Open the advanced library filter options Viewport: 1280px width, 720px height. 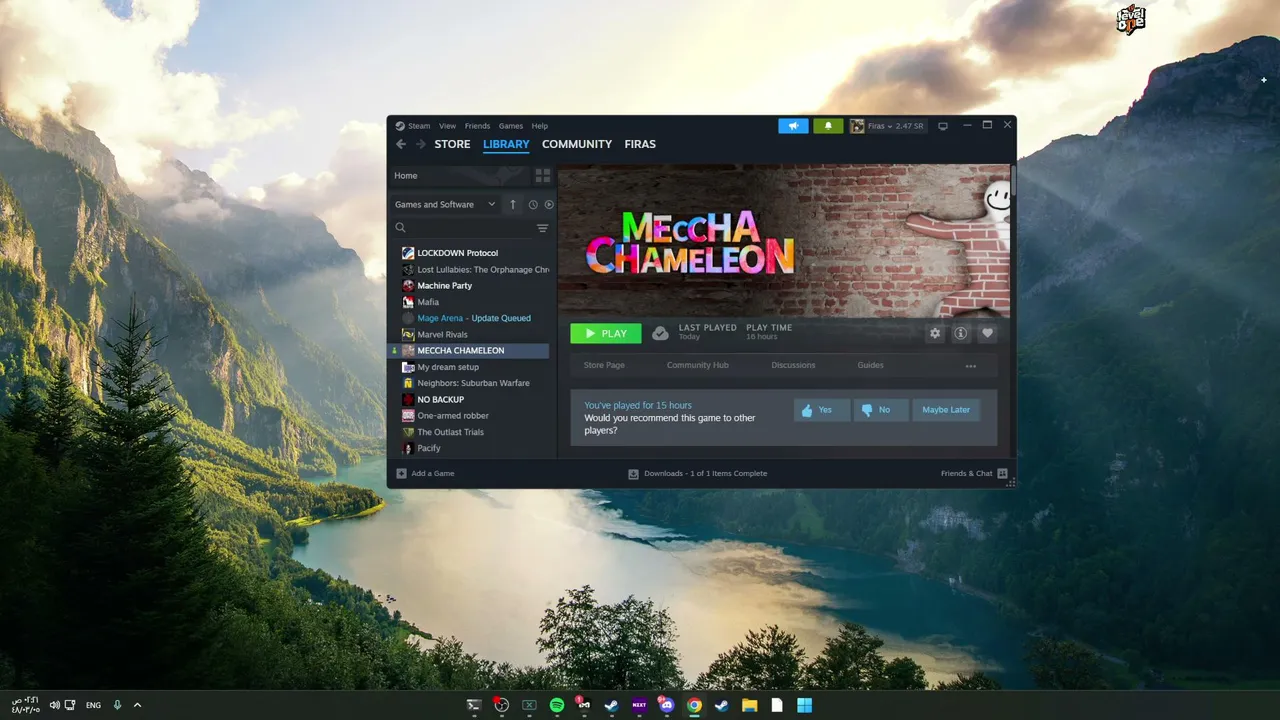(543, 228)
